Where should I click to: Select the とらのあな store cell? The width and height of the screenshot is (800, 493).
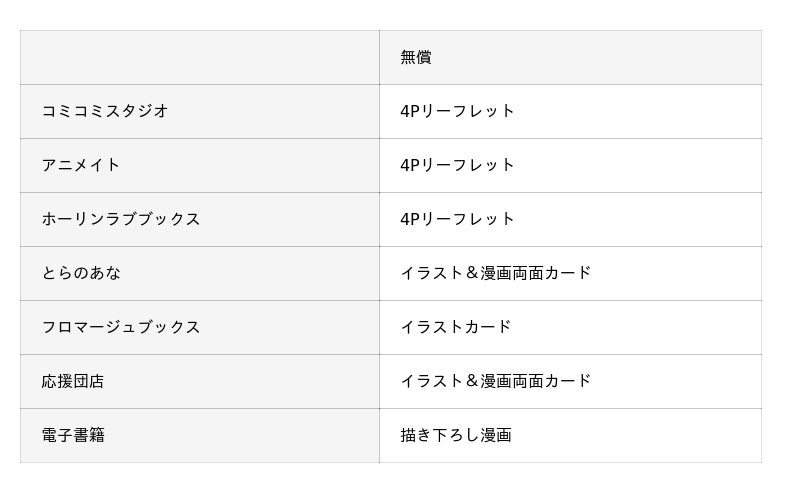tap(81, 273)
